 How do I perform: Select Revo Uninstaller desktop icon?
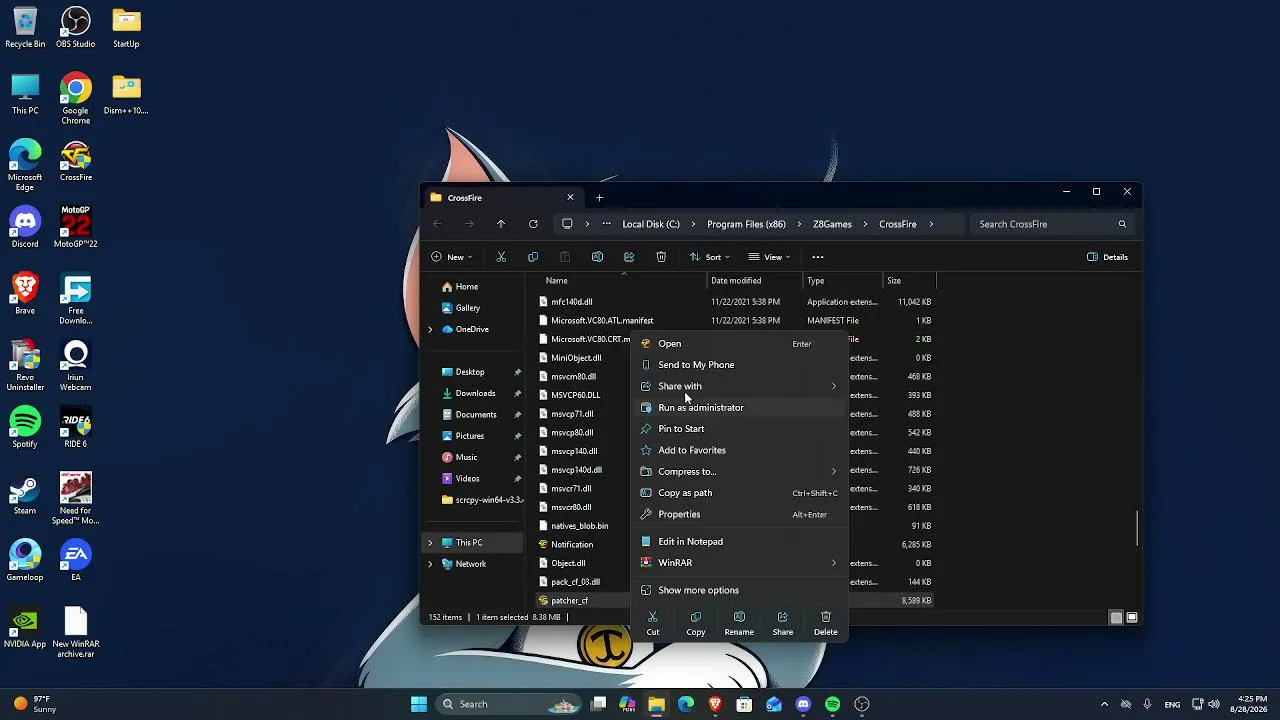pos(25,367)
